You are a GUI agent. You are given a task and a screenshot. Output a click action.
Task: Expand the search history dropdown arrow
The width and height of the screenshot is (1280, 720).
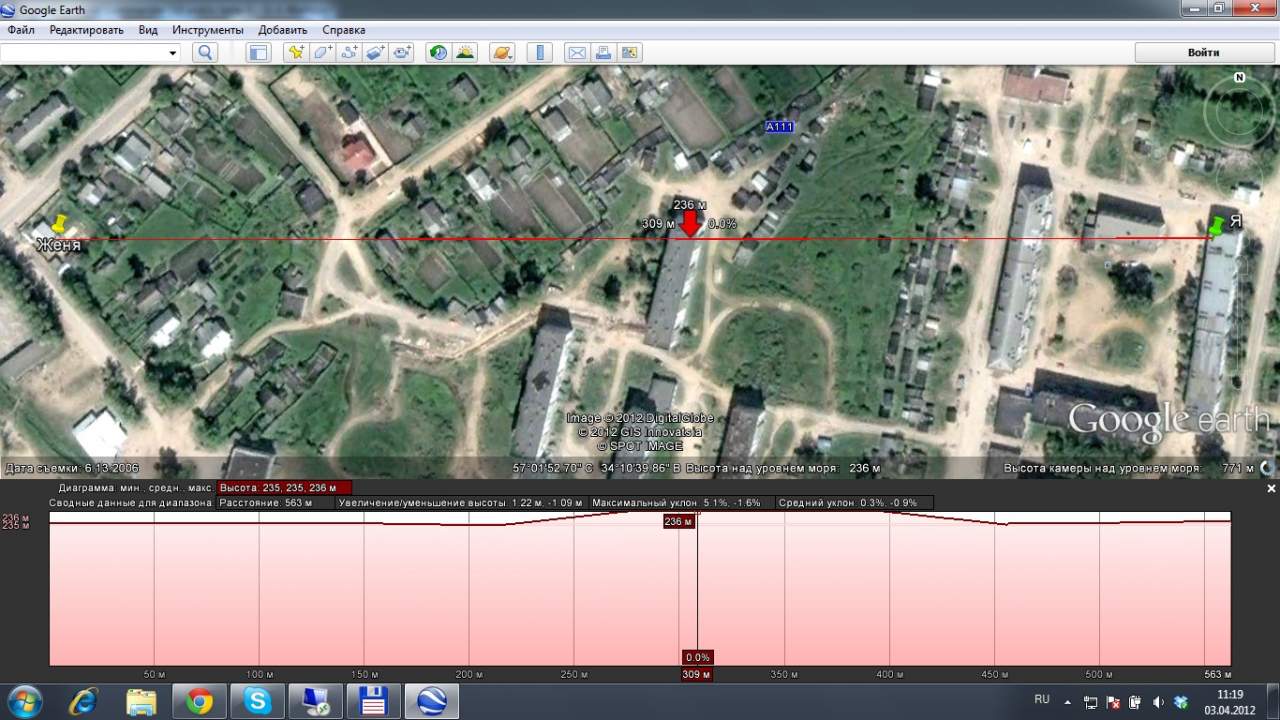(x=173, y=53)
